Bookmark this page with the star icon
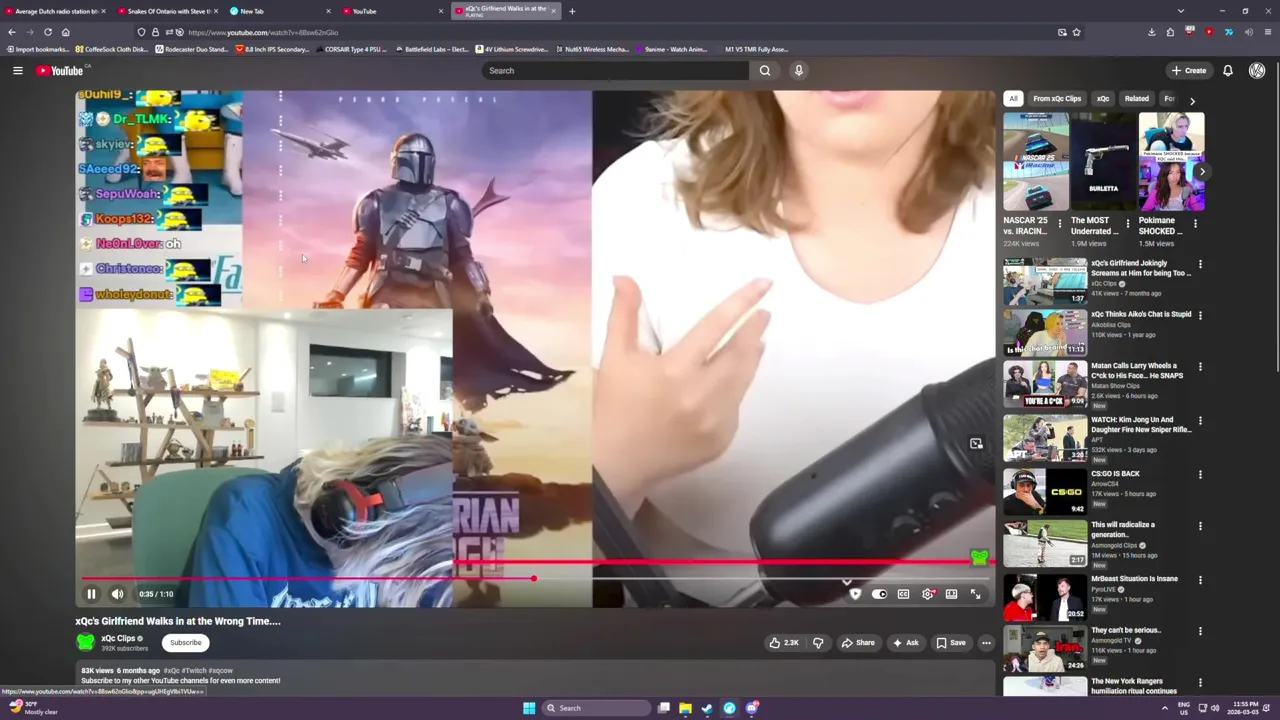 click(x=1076, y=32)
